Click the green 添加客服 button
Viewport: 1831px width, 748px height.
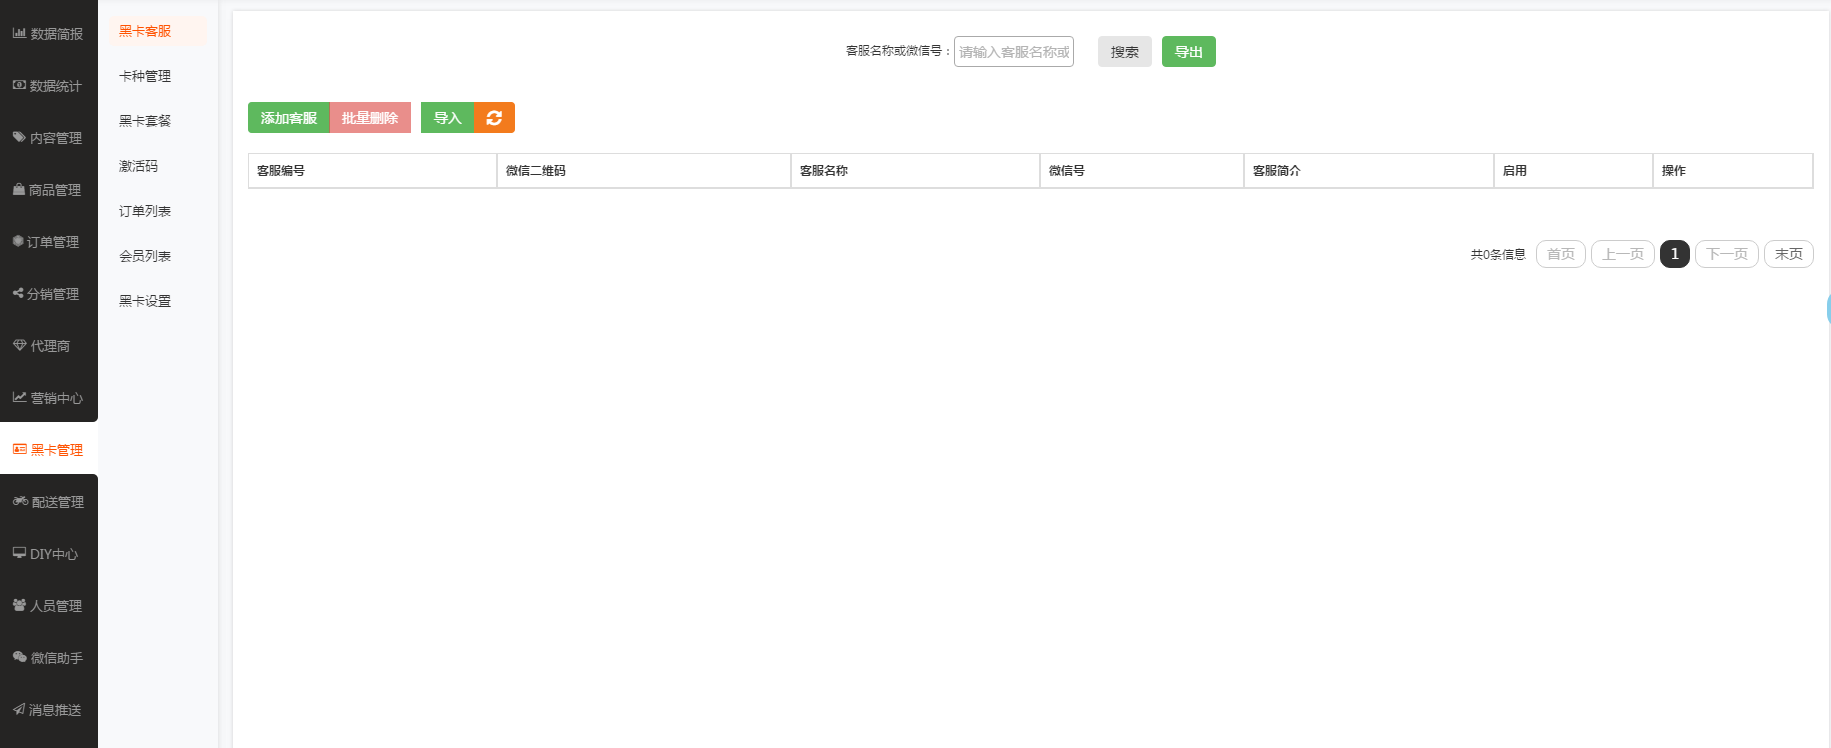pyautogui.click(x=288, y=118)
